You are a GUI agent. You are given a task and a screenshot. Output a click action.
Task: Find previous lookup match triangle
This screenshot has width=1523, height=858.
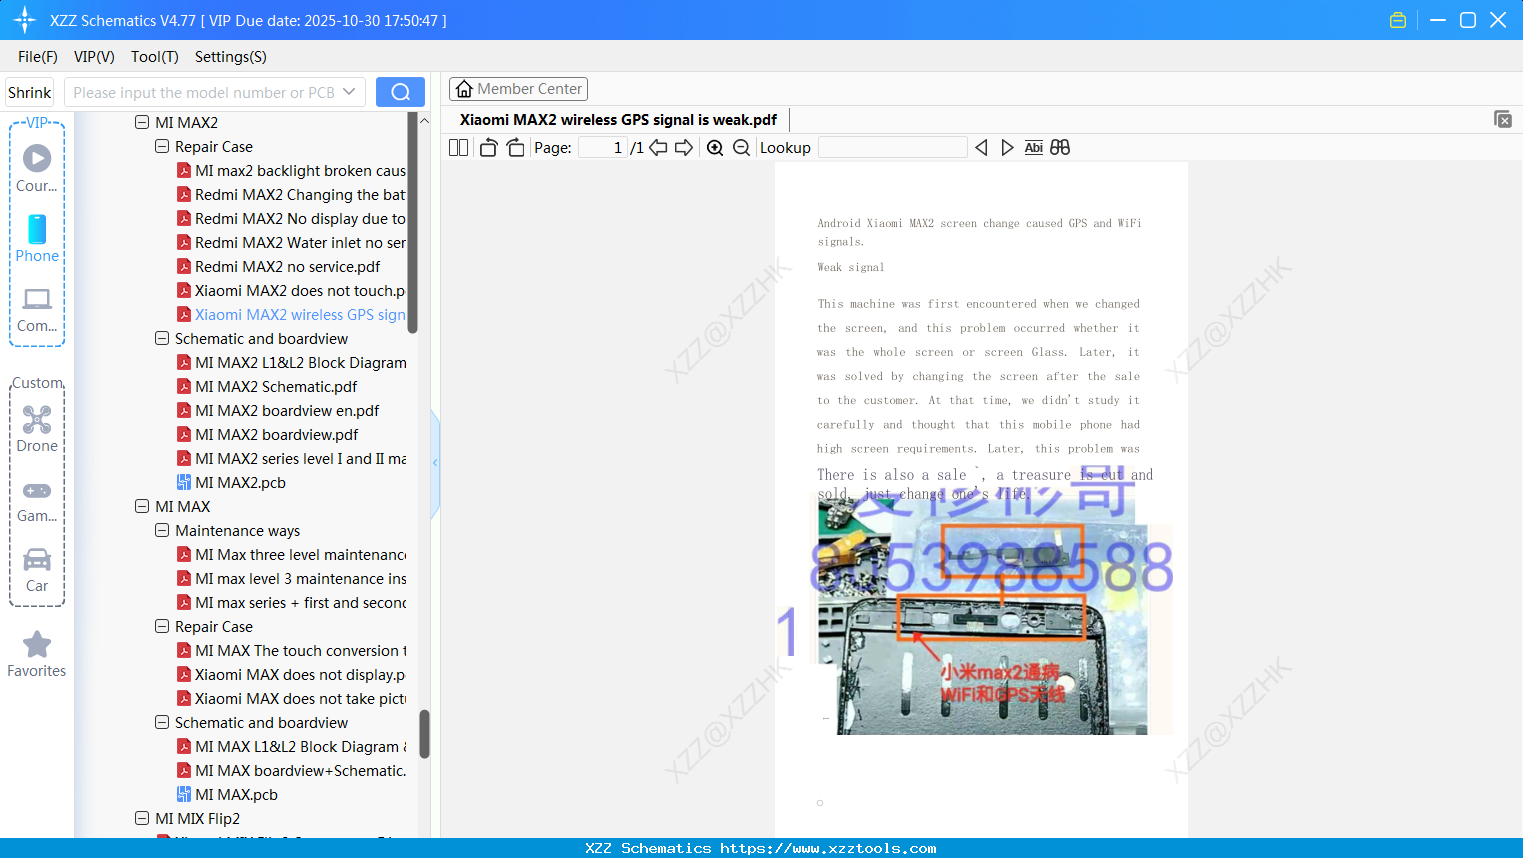981,148
